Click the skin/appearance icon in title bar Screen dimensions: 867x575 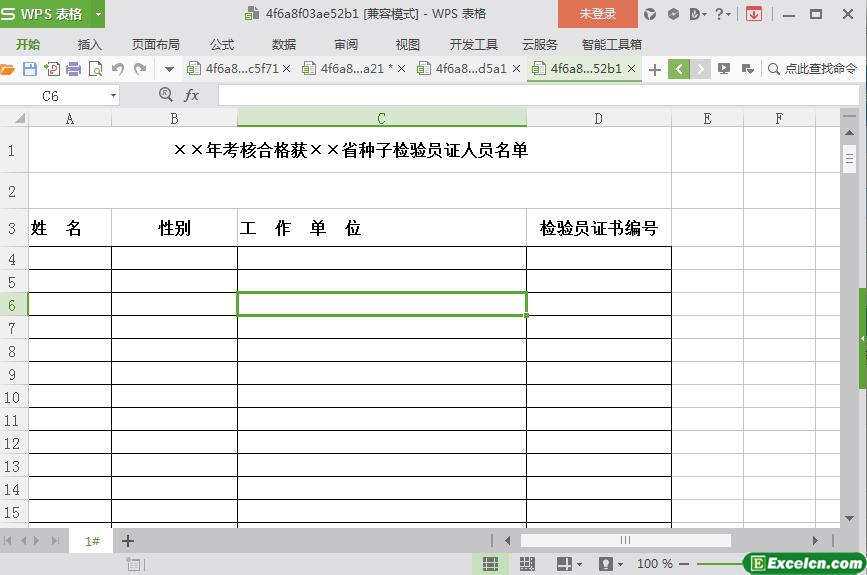(x=650, y=14)
